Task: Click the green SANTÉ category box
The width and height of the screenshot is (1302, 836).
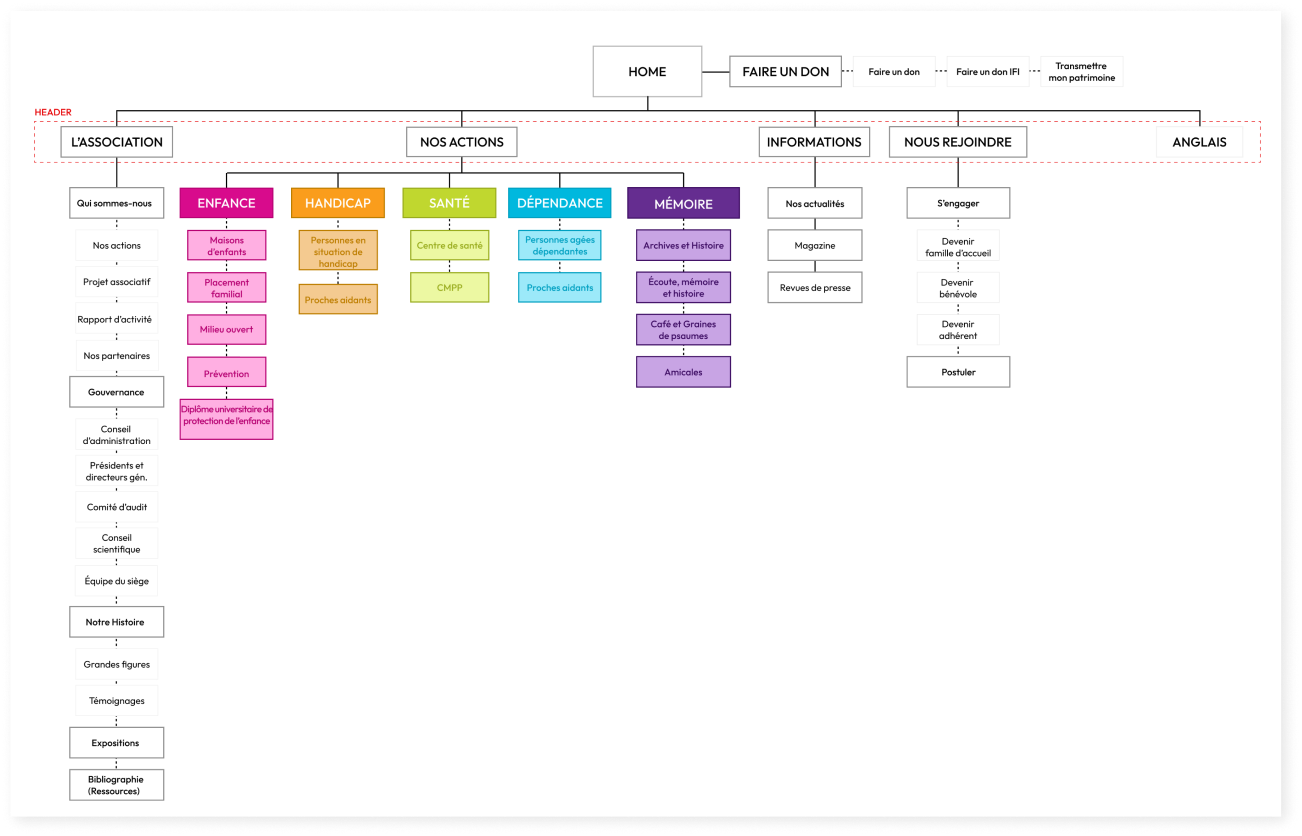Action: [449, 203]
